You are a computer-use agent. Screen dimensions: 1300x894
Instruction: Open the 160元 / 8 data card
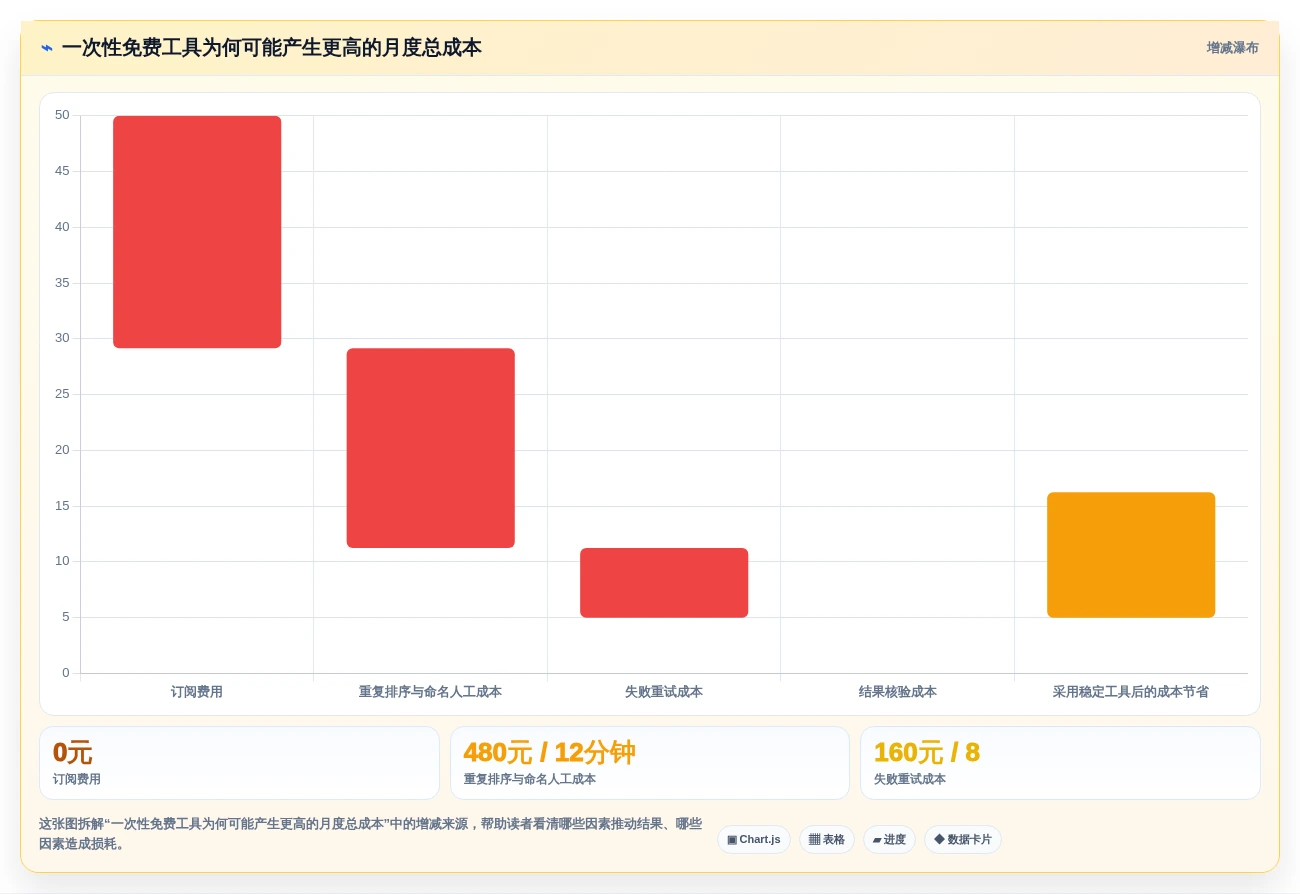click(x=1060, y=763)
